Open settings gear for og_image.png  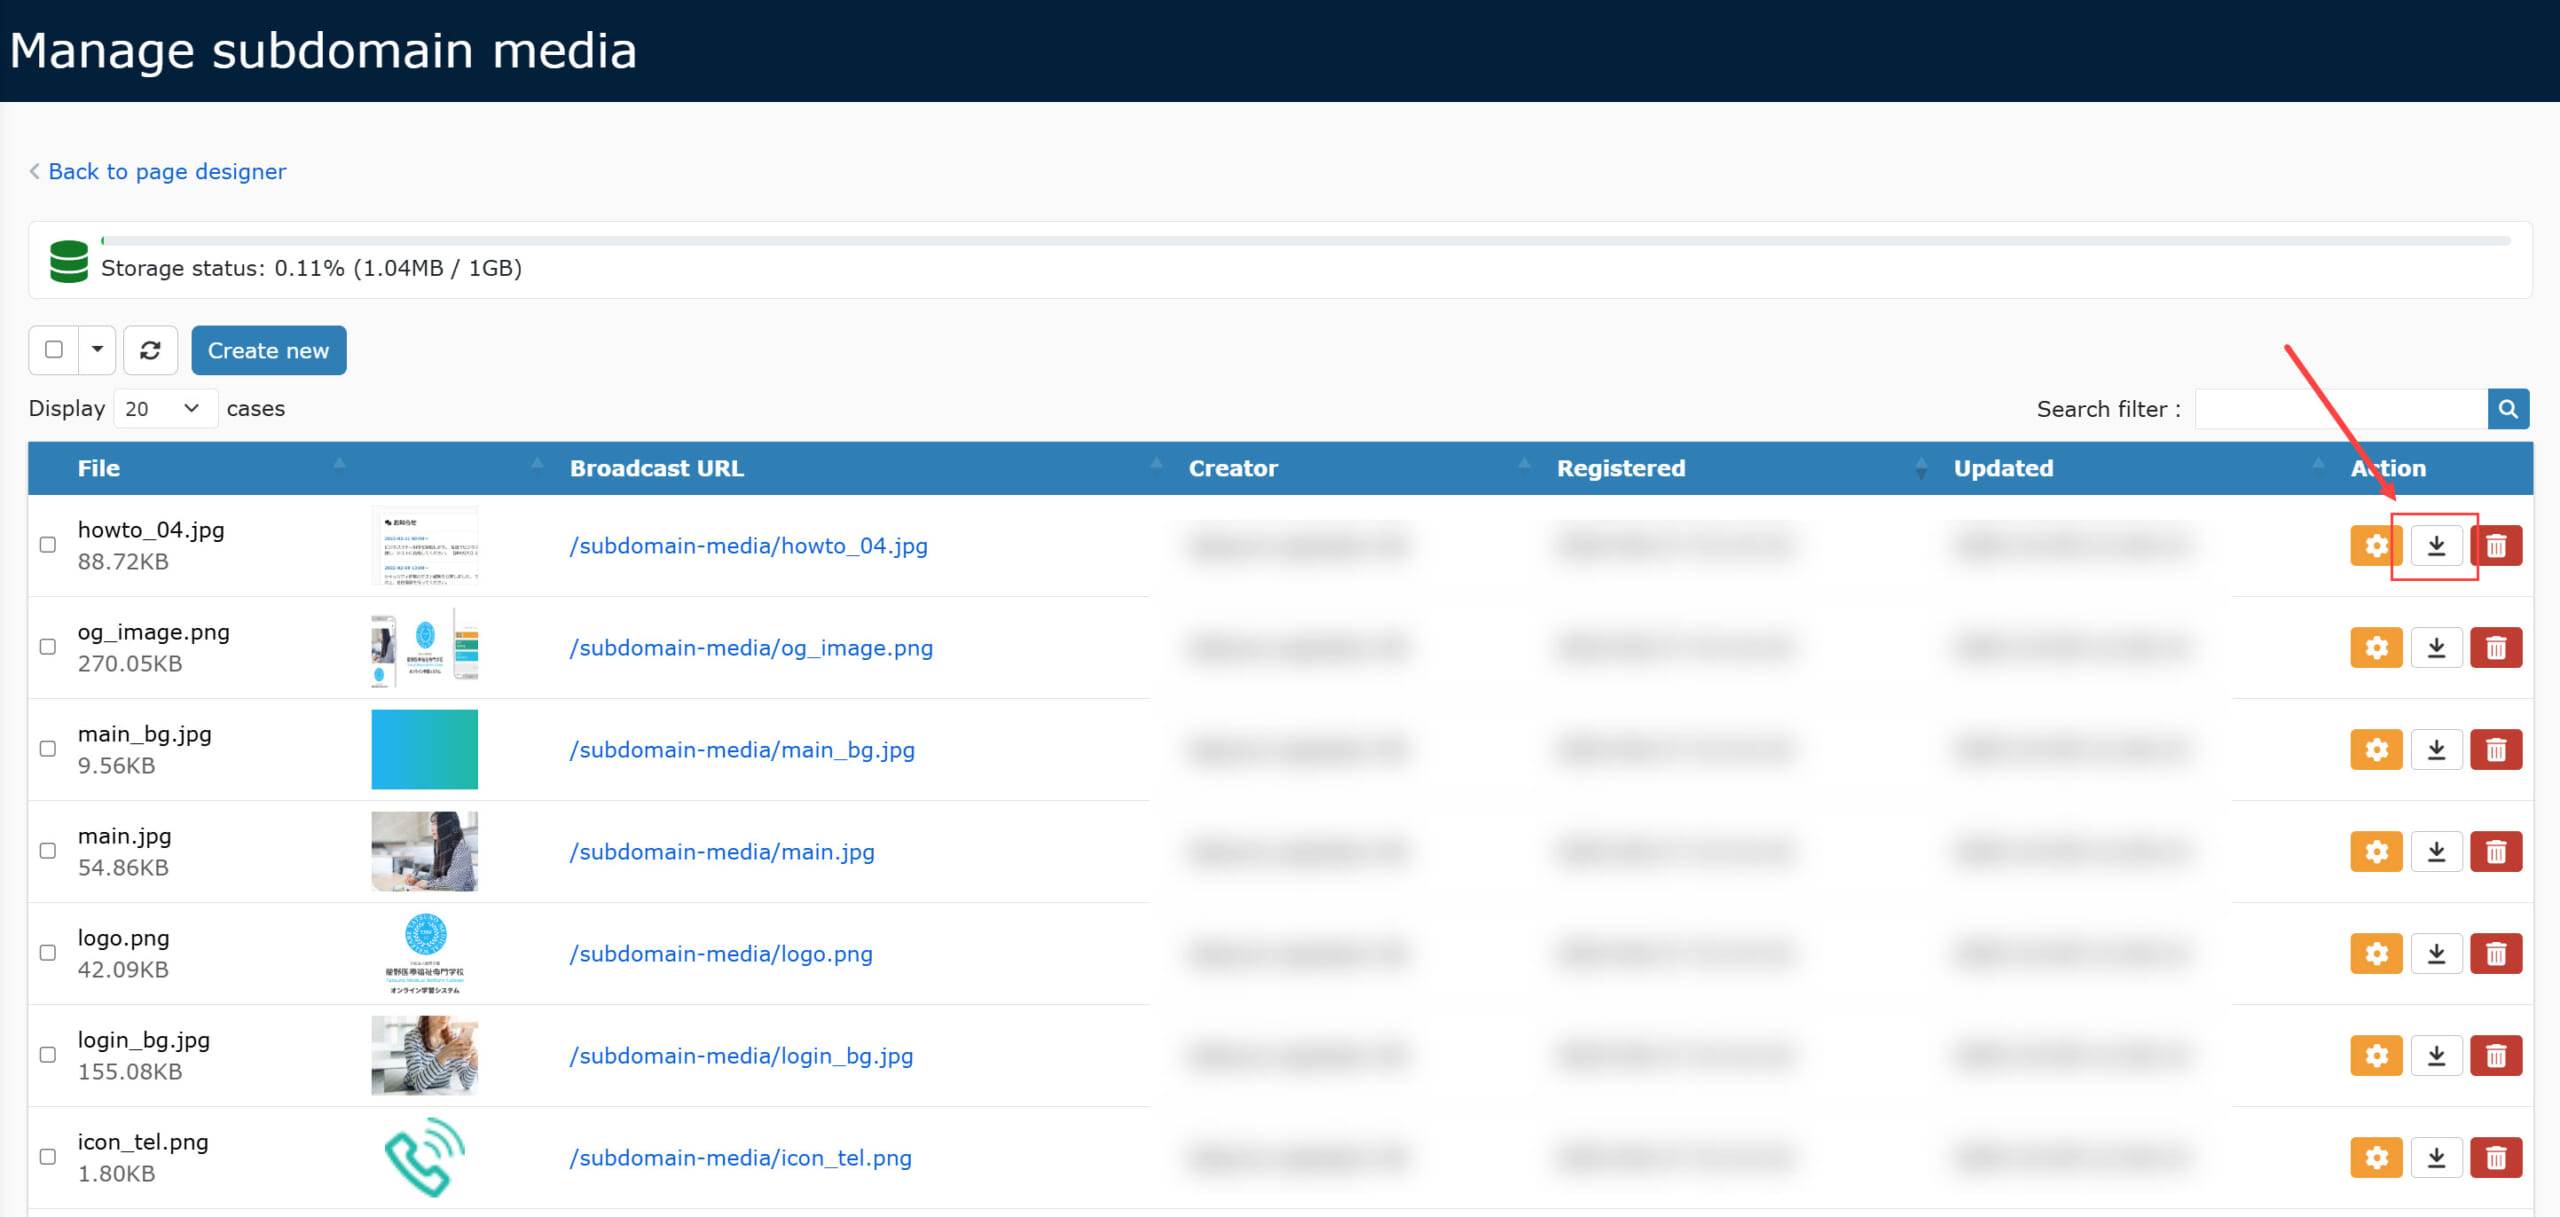pyautogui.click(x=2376, y=648)
